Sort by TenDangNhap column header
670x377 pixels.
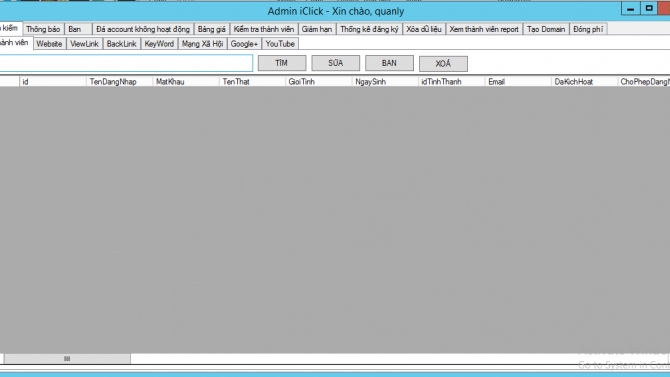[x=119, y=82]
